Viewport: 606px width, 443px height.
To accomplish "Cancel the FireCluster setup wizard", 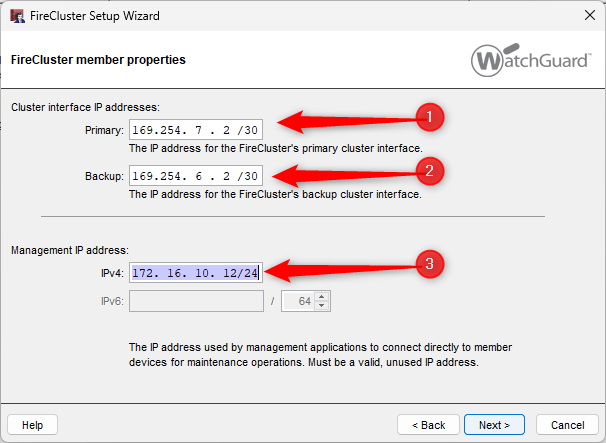I will coord(567,425).
